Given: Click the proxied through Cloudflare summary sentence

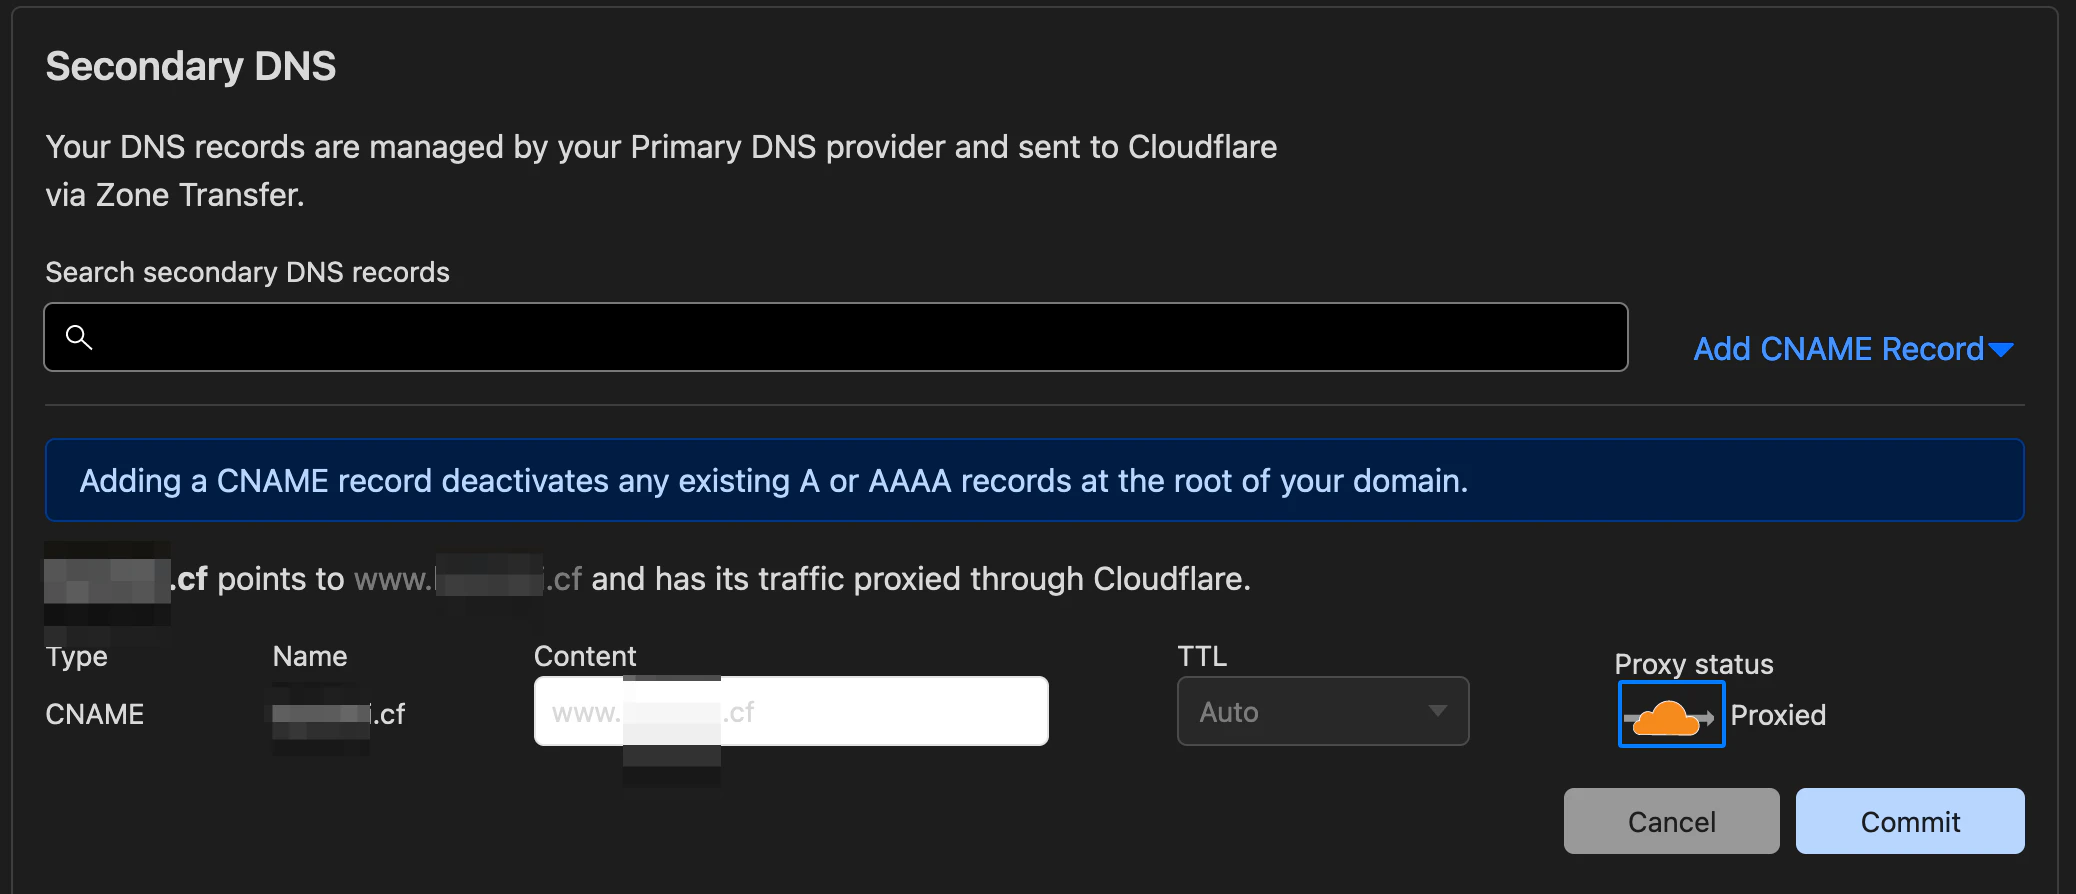Looking at the screenshot, I should (x=648, y=579).
